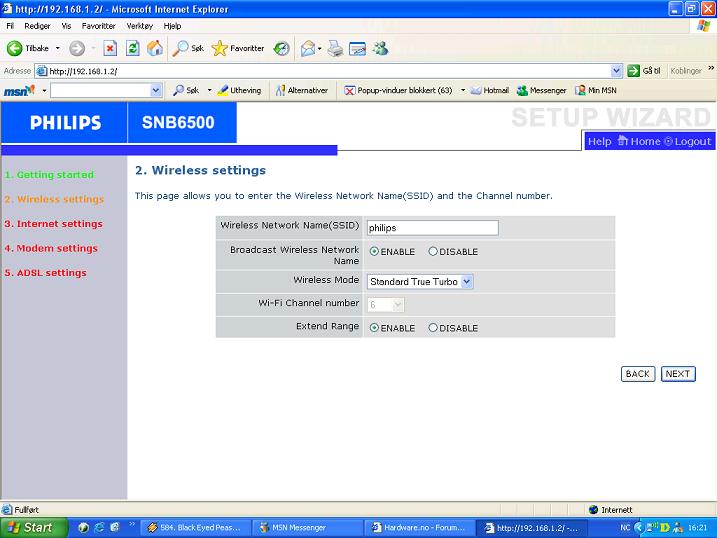Screen dimensions: 717x538
Task: Disable Broadcast Wireless Network Name
Action: [x=433, y=251]
